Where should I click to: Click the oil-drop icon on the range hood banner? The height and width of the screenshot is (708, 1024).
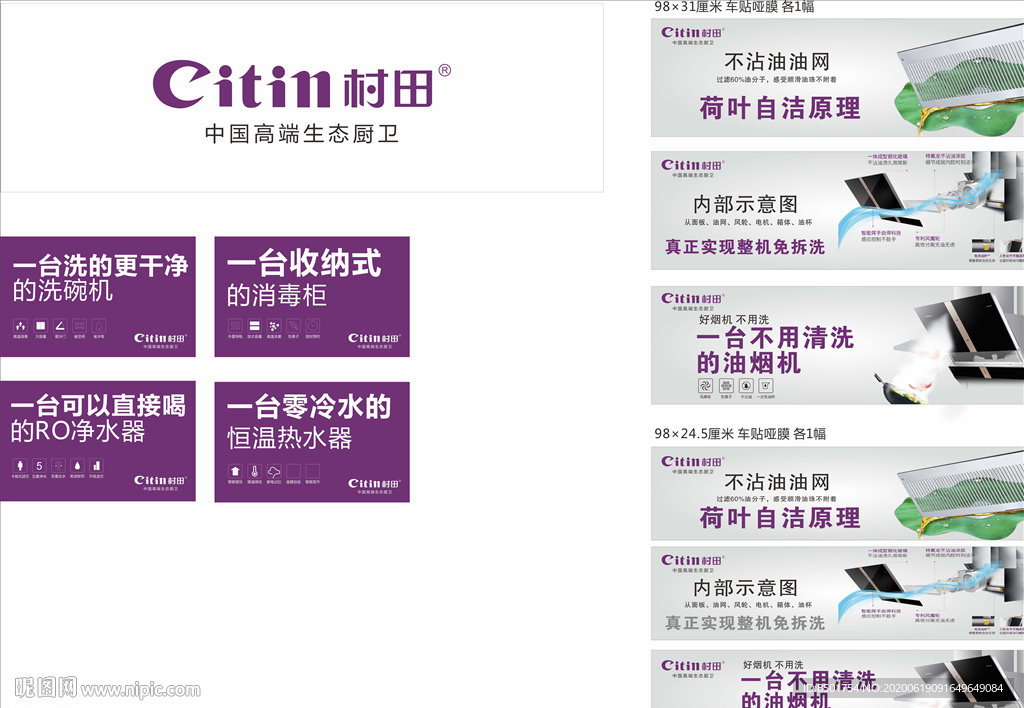coord(746,385)
